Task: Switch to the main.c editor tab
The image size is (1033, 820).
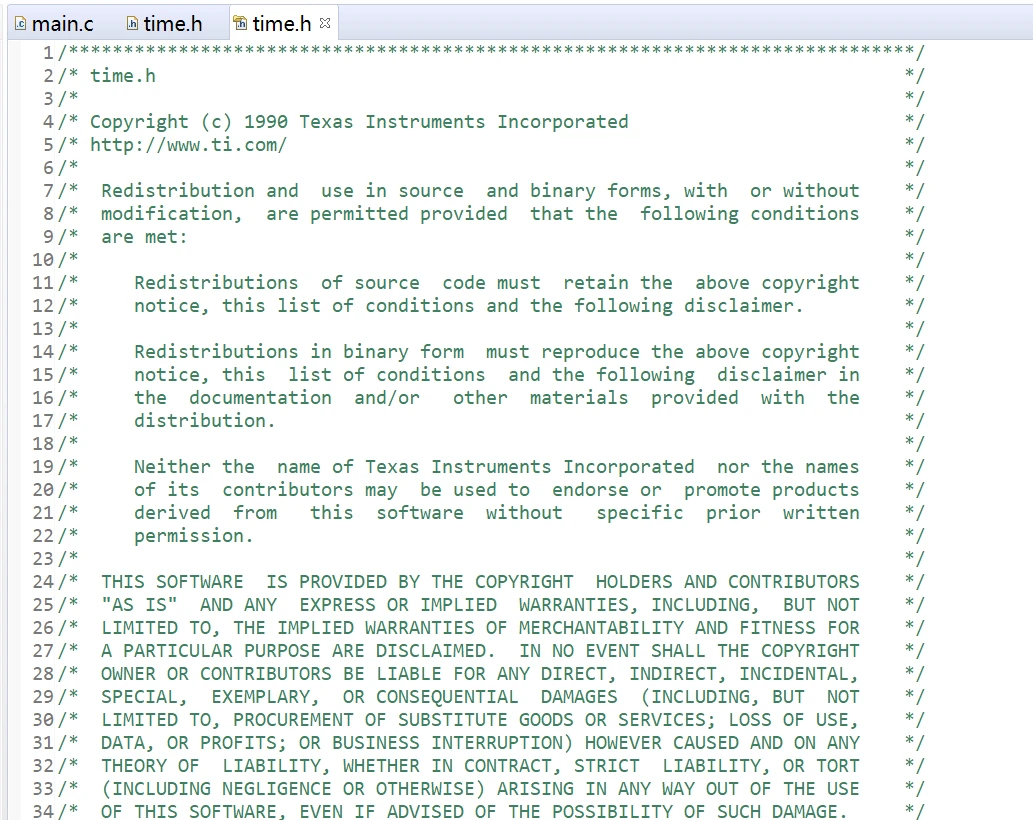Action: [55, 24]
